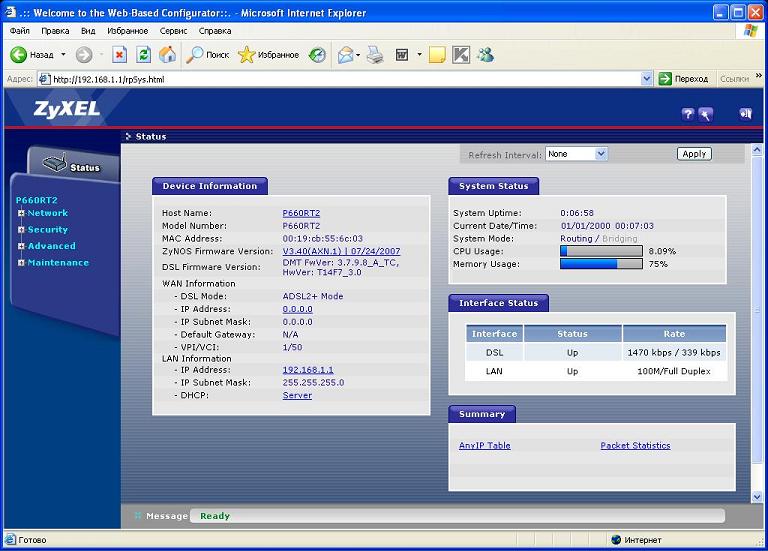Click the Интернет zone globe icon
The height and width of the screenshot is (551, 768).
(x=616, y=540)
